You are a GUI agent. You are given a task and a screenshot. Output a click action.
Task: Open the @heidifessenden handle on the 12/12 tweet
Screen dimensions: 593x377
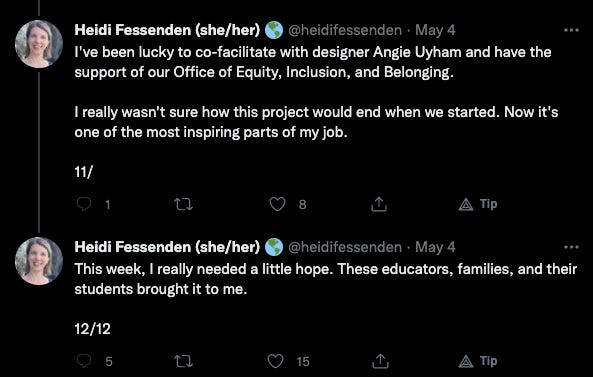click(345, 247)
